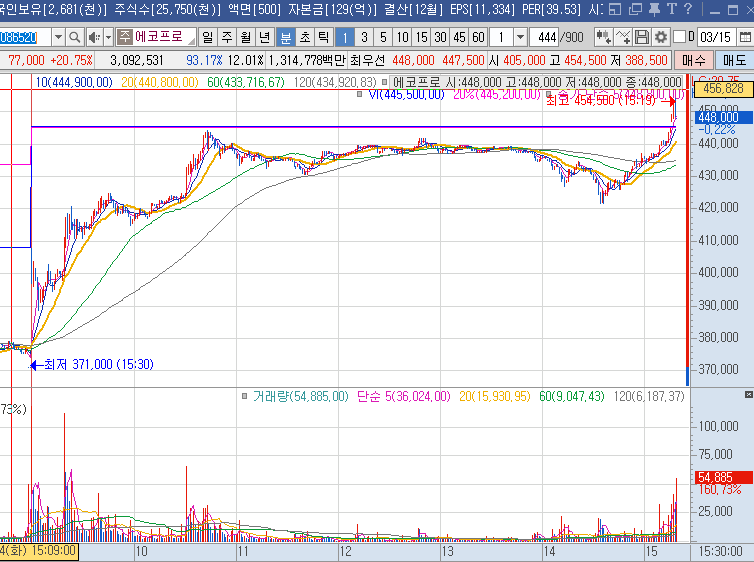Click the save chart floppy icon
This screenshot has width=754, height=562.
point(641,37)
